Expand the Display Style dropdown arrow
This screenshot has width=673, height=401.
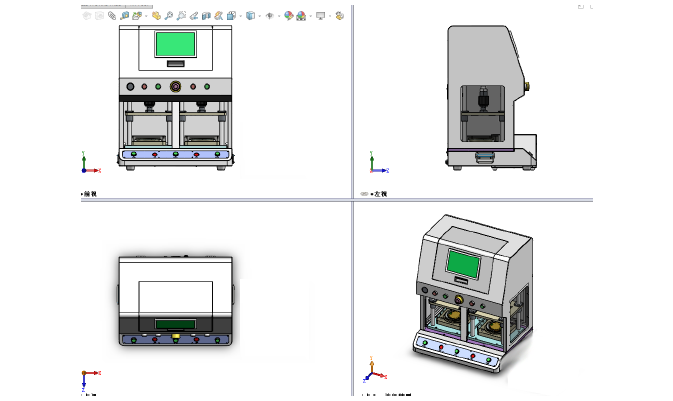[x=259, y=16]
